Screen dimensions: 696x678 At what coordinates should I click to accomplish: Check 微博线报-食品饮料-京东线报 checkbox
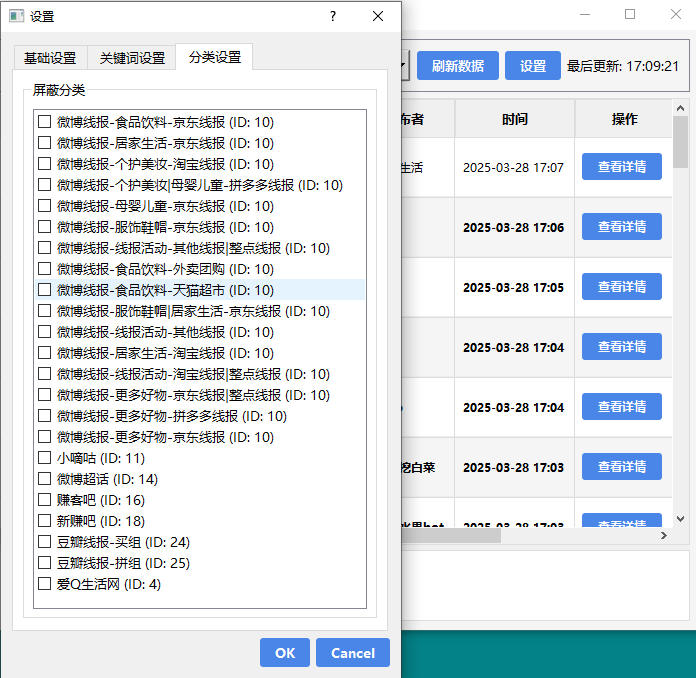click(x=44, y=122)
